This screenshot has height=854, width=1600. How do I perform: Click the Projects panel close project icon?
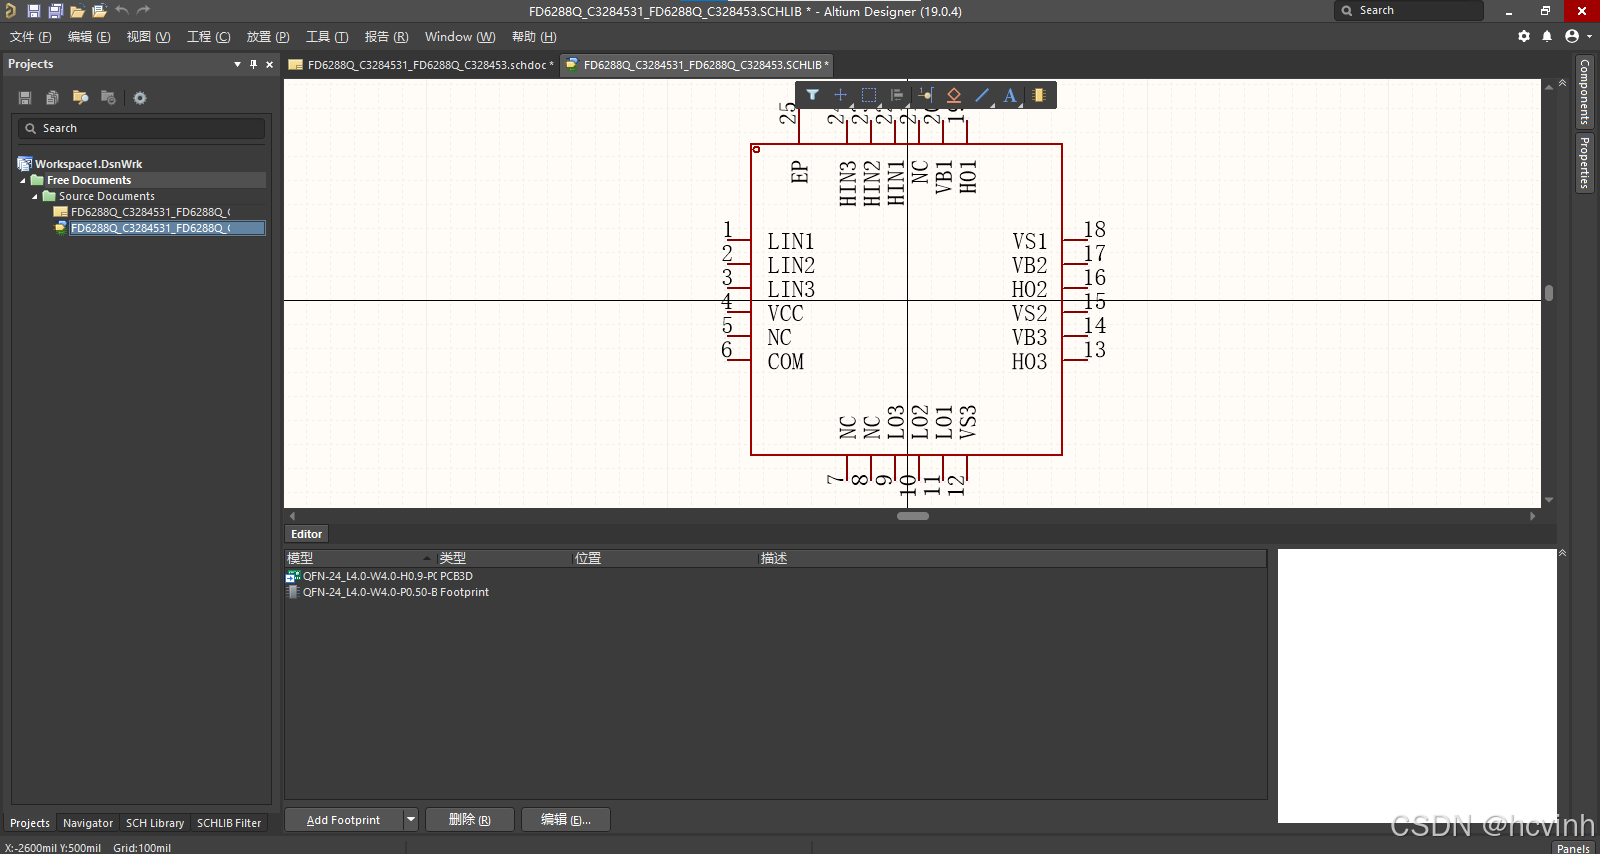tap(108, 97)
